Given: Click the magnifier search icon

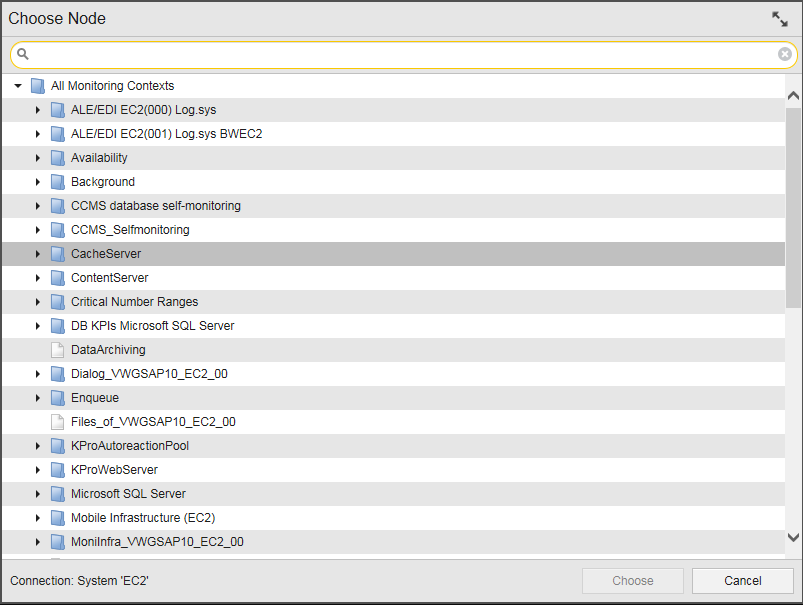Looking at the screenshot, I should [23, 54].
